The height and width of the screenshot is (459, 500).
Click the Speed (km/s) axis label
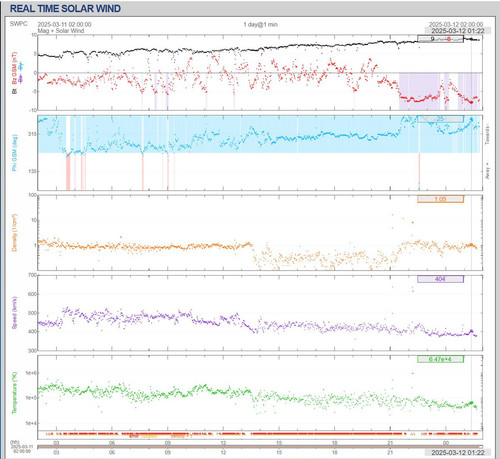click(x=14, y=312)
